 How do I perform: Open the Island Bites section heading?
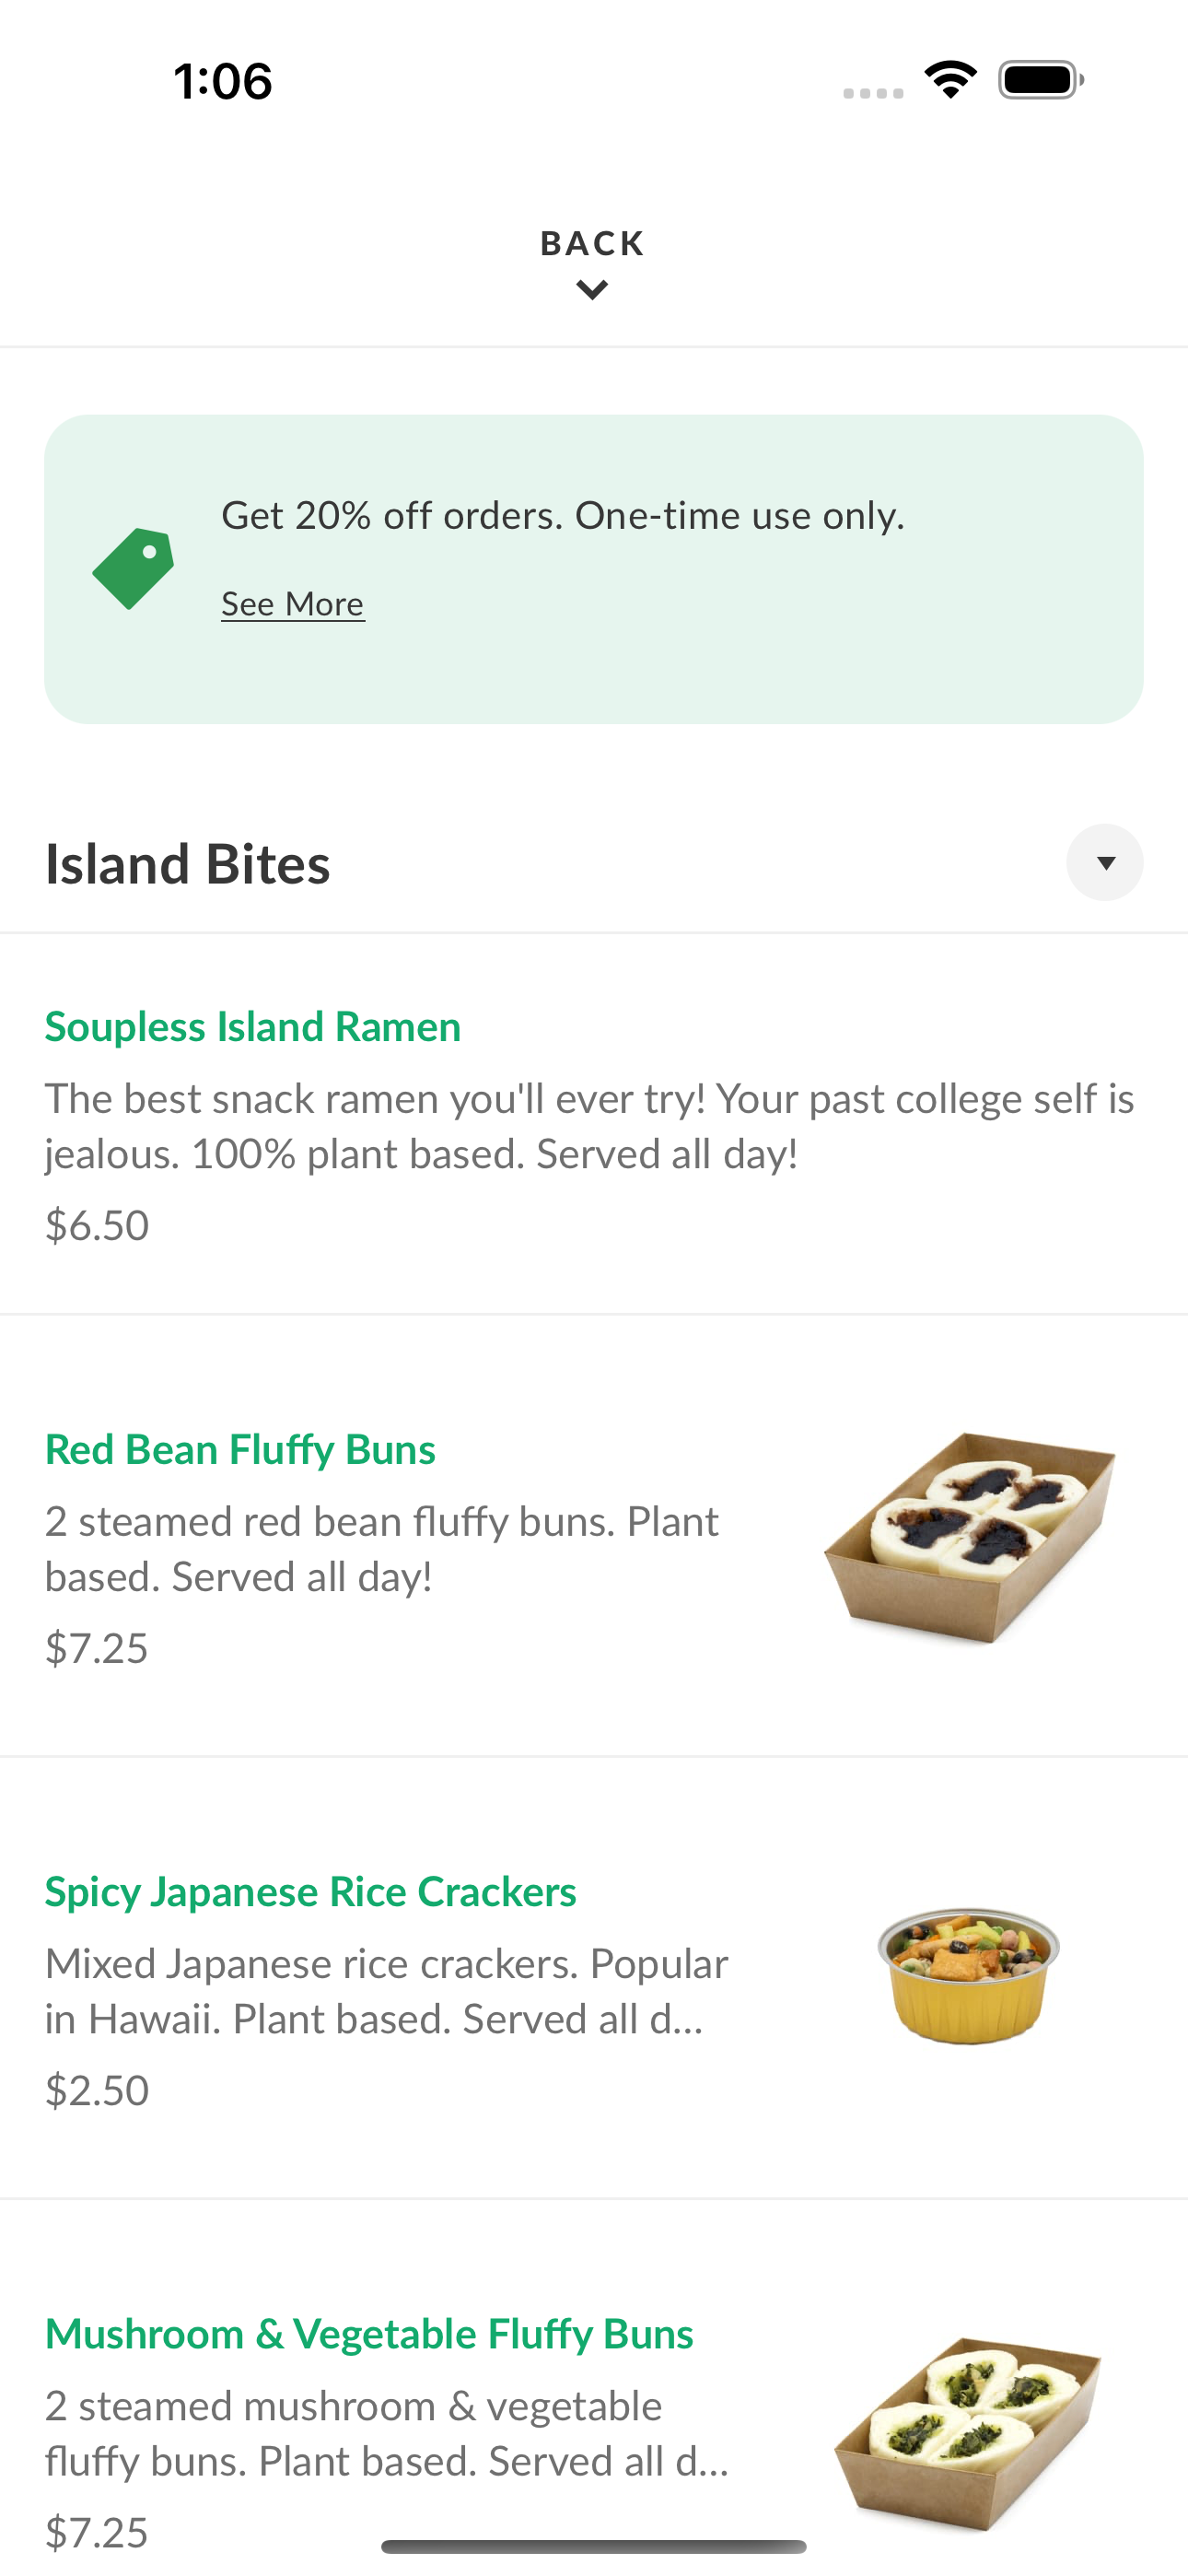click(x=187, y=864)
